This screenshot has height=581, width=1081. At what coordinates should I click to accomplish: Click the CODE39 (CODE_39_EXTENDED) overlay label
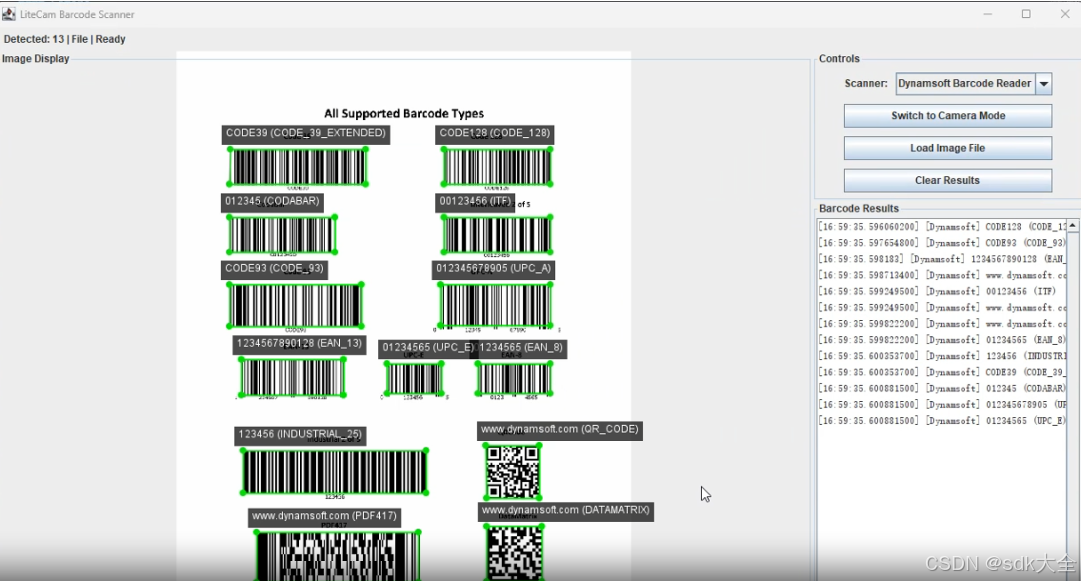[306, 134]
